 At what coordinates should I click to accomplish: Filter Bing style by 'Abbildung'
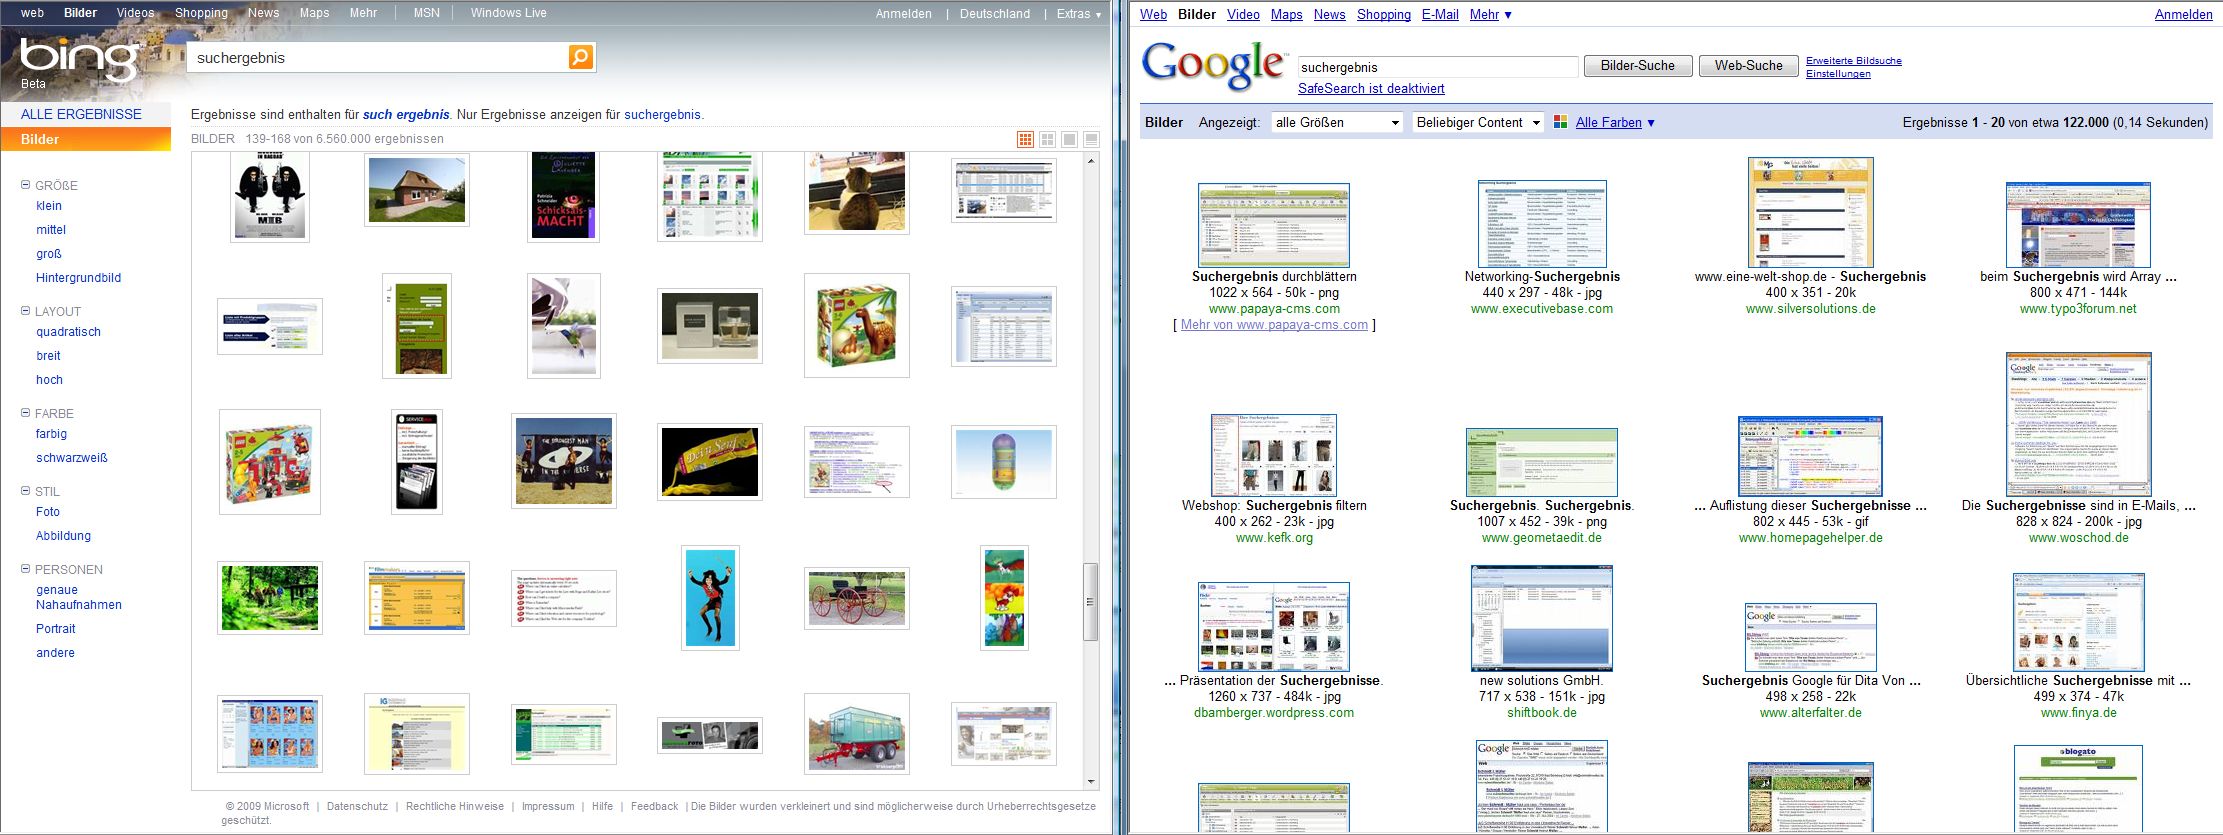(x=63, y=536)
